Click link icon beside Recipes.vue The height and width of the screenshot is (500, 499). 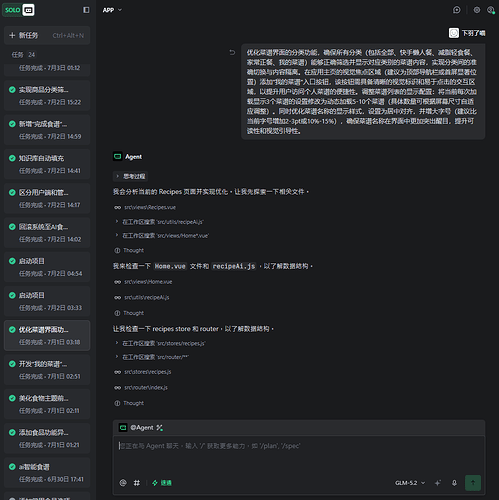(118, 207)
